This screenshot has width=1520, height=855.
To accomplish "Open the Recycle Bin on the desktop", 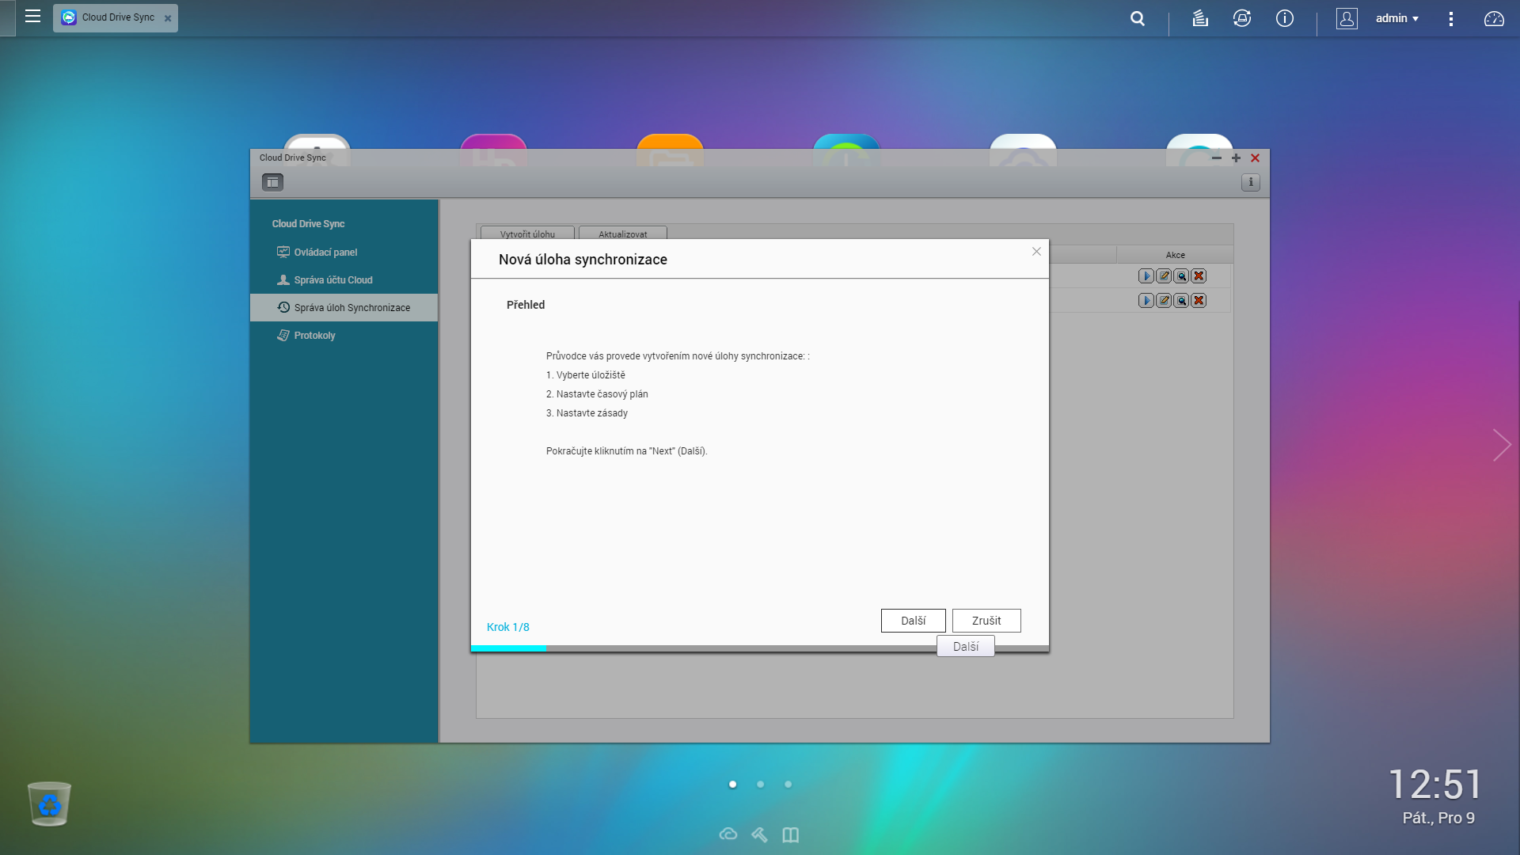I will (x=49, y=803).
